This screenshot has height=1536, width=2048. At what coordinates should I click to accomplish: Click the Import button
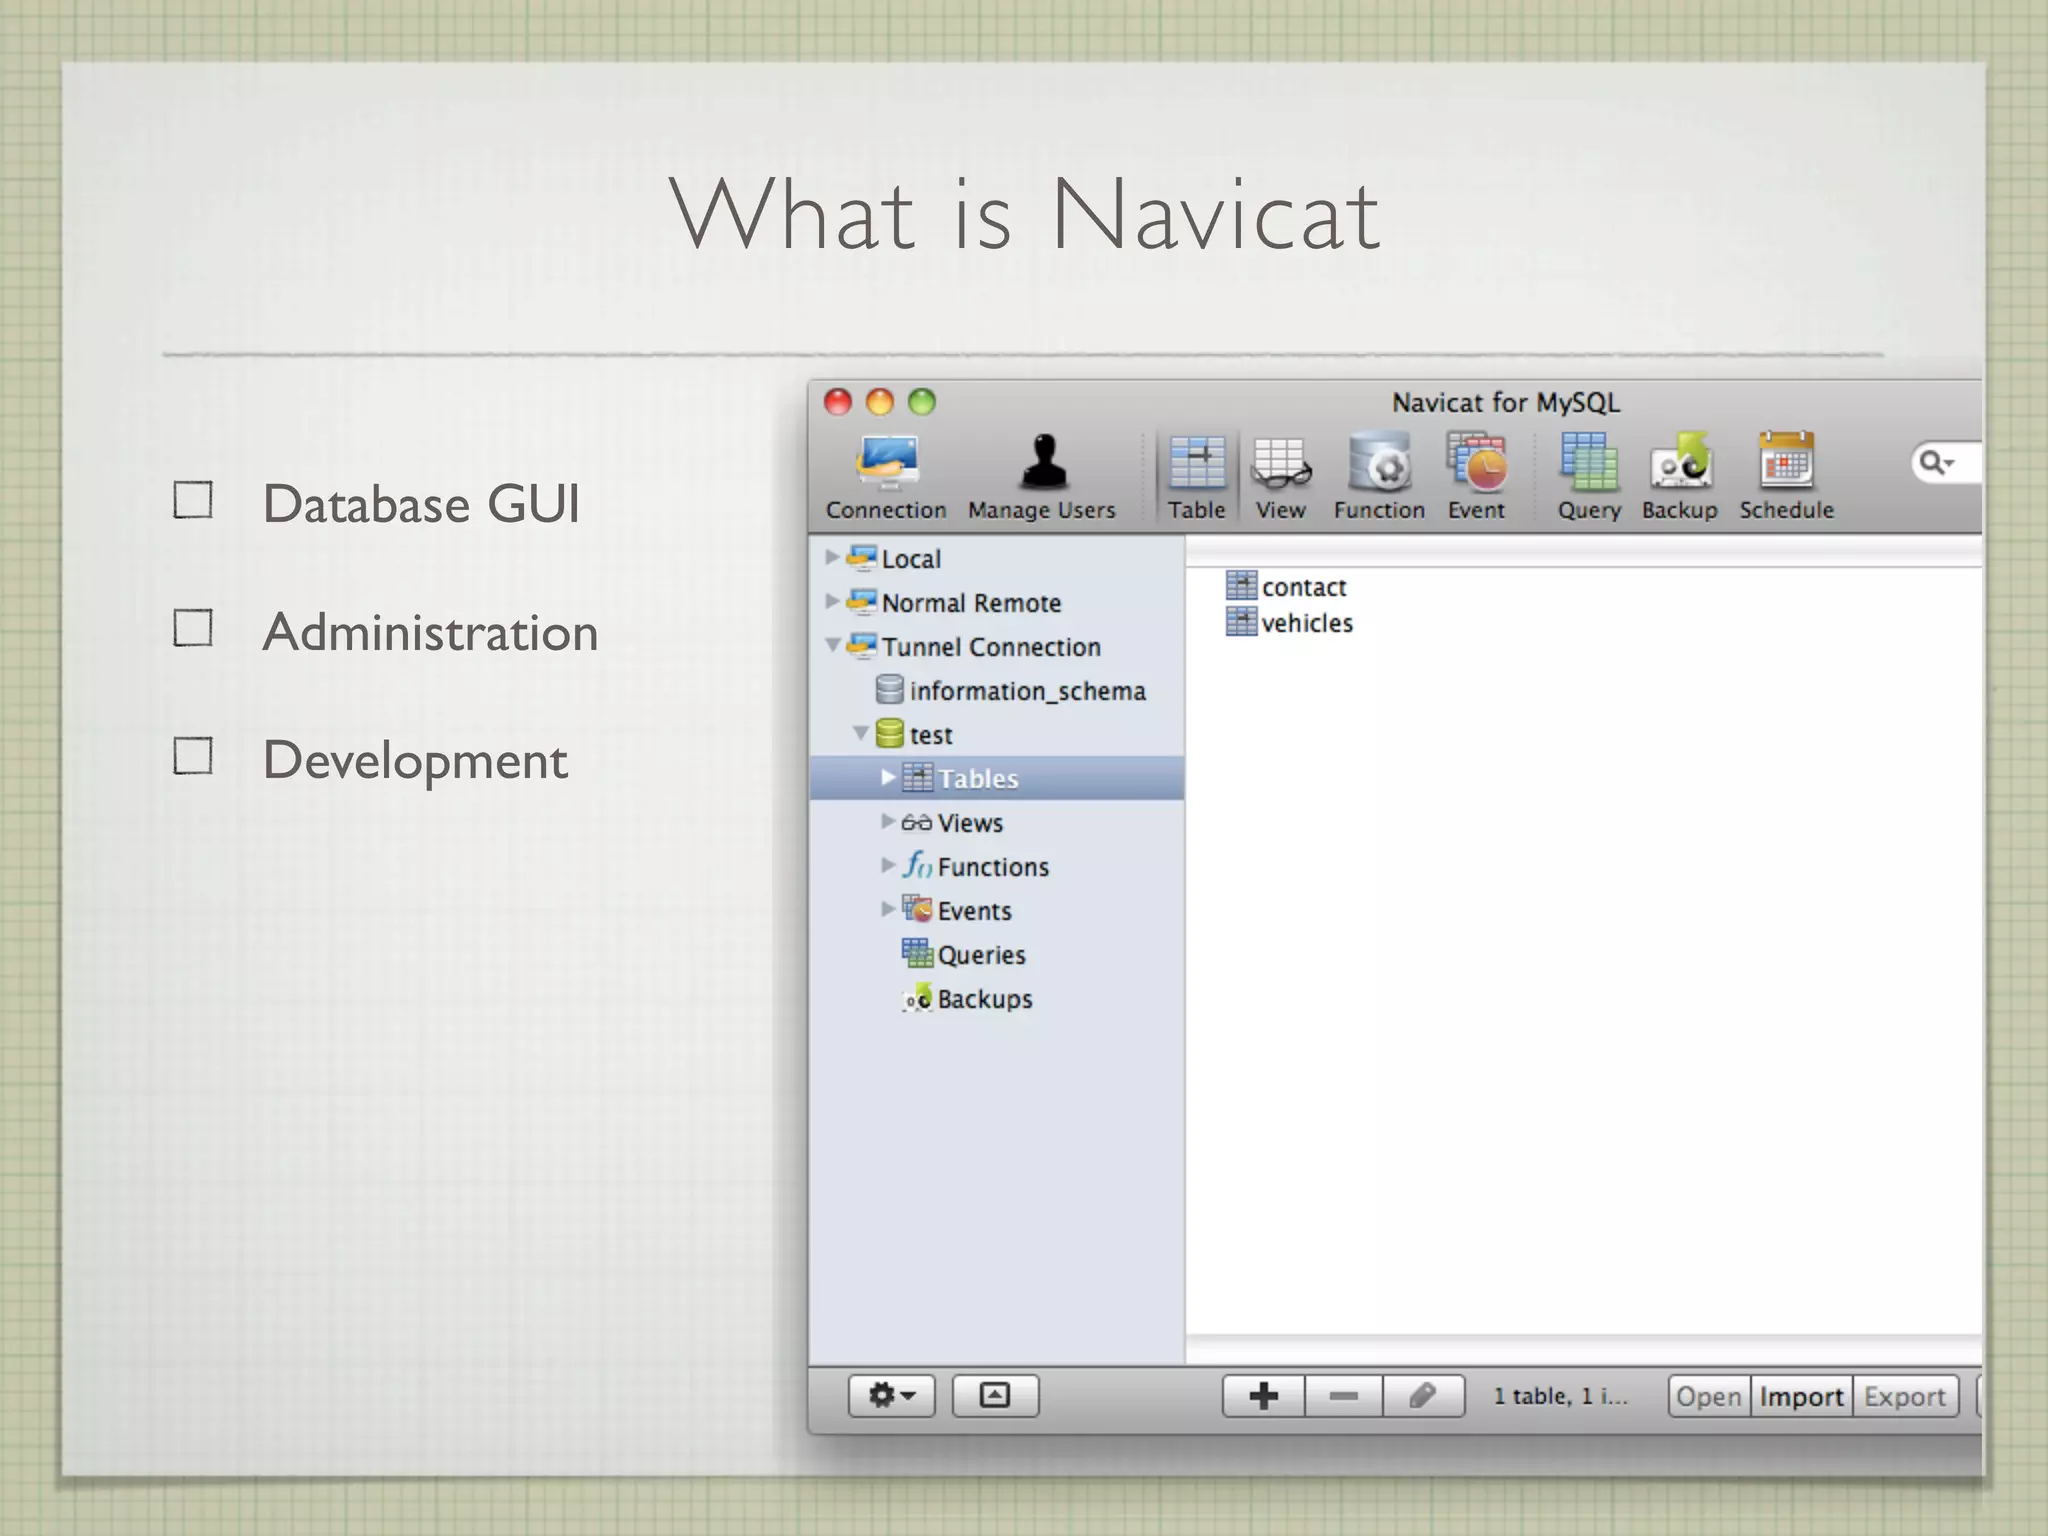[1801, 1396]
